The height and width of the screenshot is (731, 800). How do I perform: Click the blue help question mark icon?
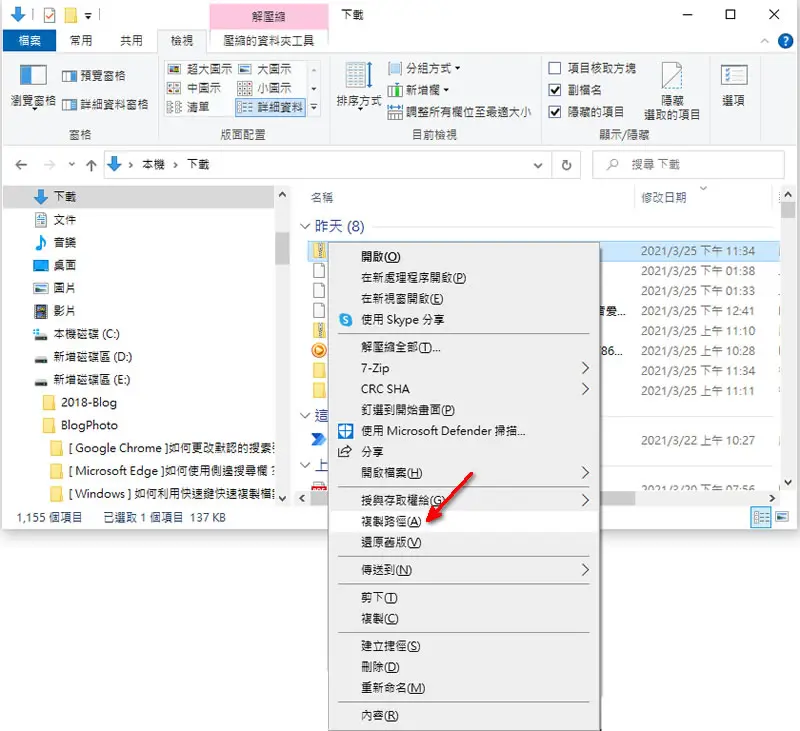[785, 41]
